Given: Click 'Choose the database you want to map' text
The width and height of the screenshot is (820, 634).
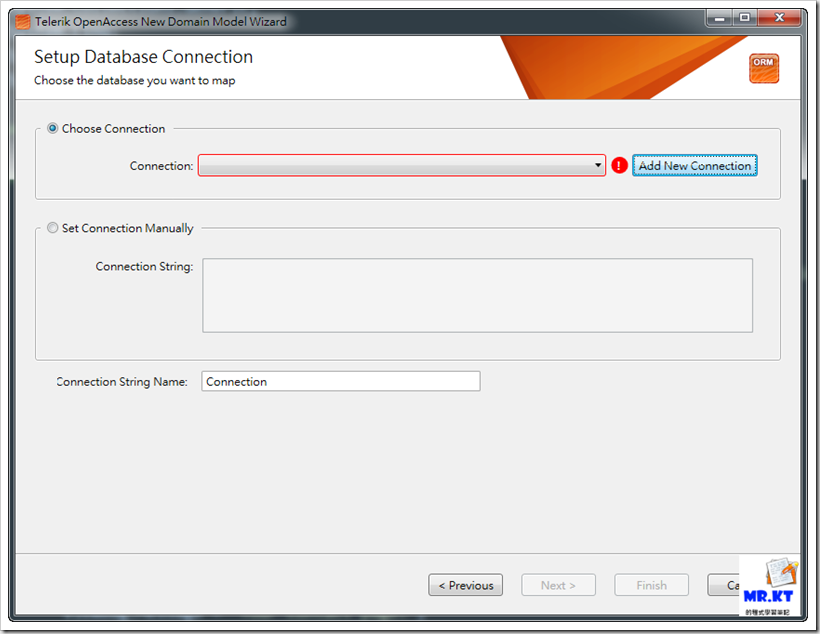Looking at the screenshot, I should click(x=134, y=81).
